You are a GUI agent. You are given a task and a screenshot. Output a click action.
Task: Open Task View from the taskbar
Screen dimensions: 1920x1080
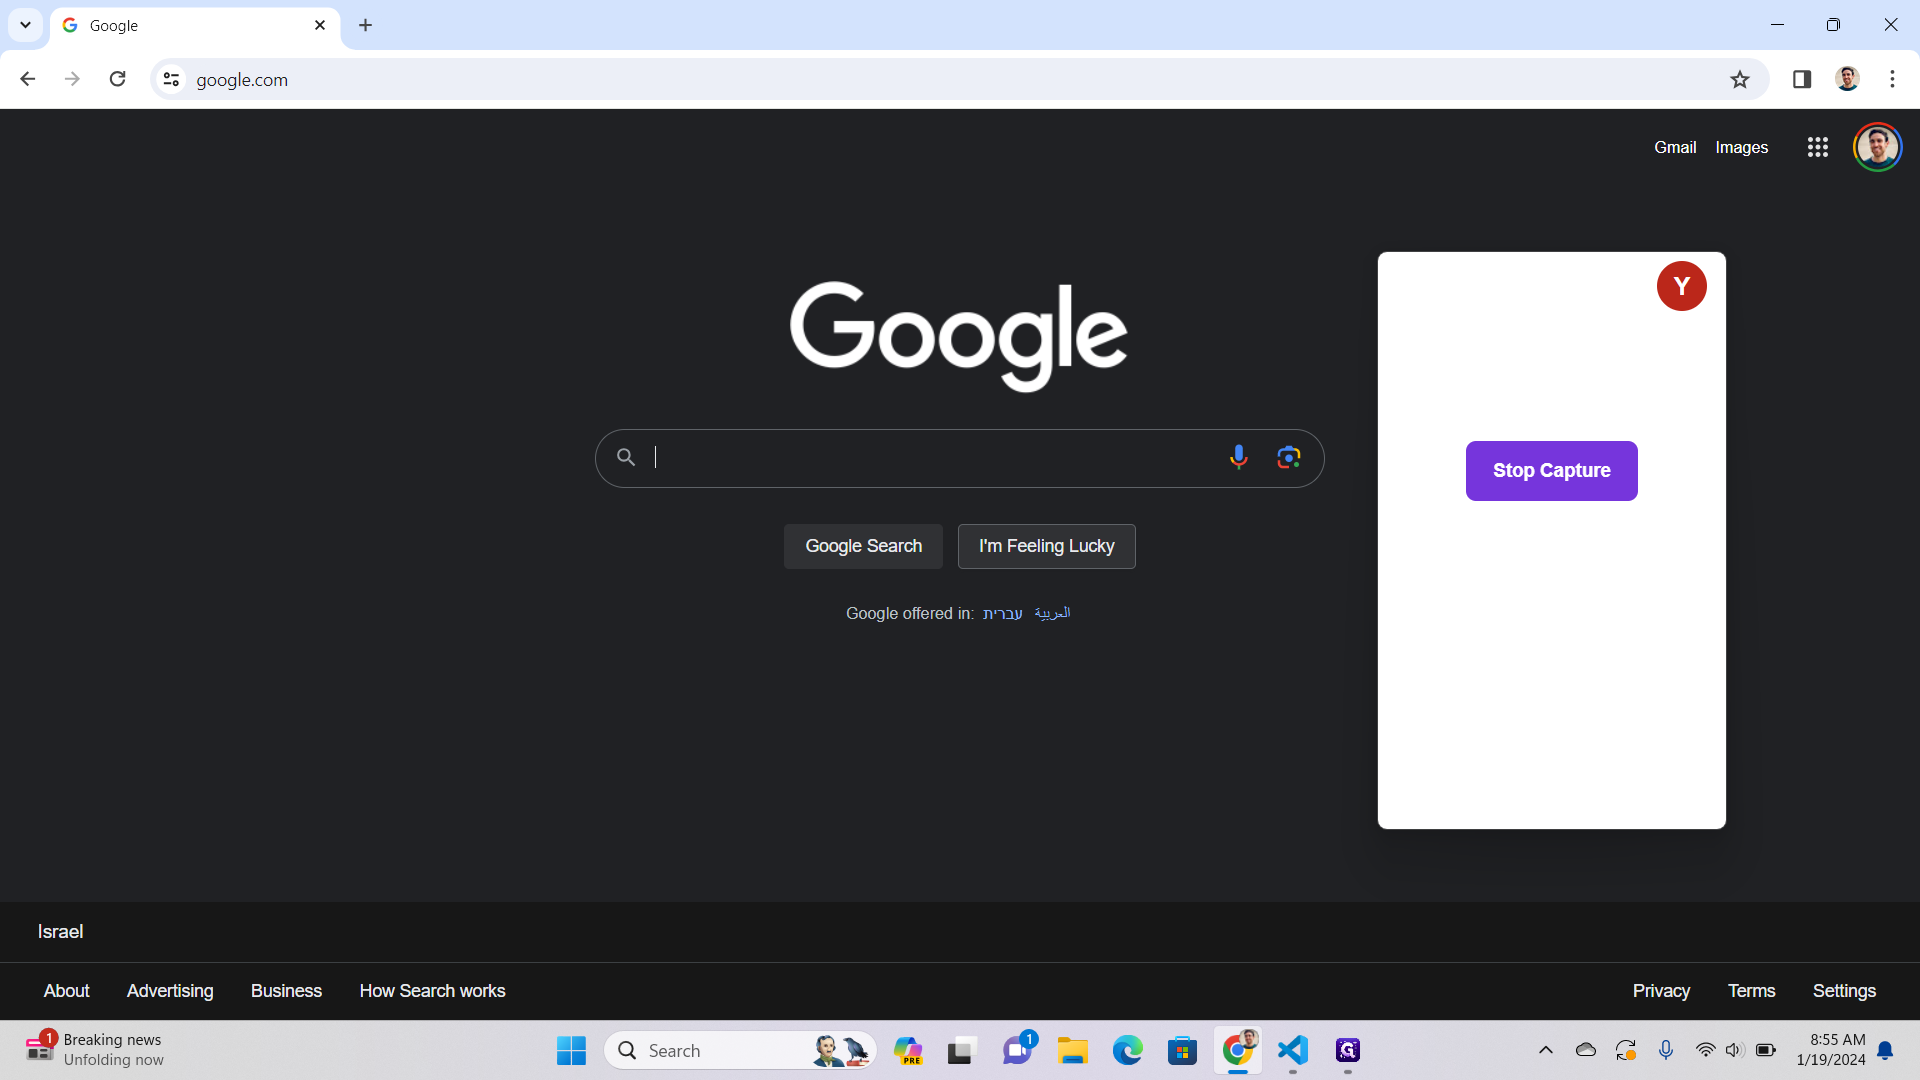tap(961, 1051)
